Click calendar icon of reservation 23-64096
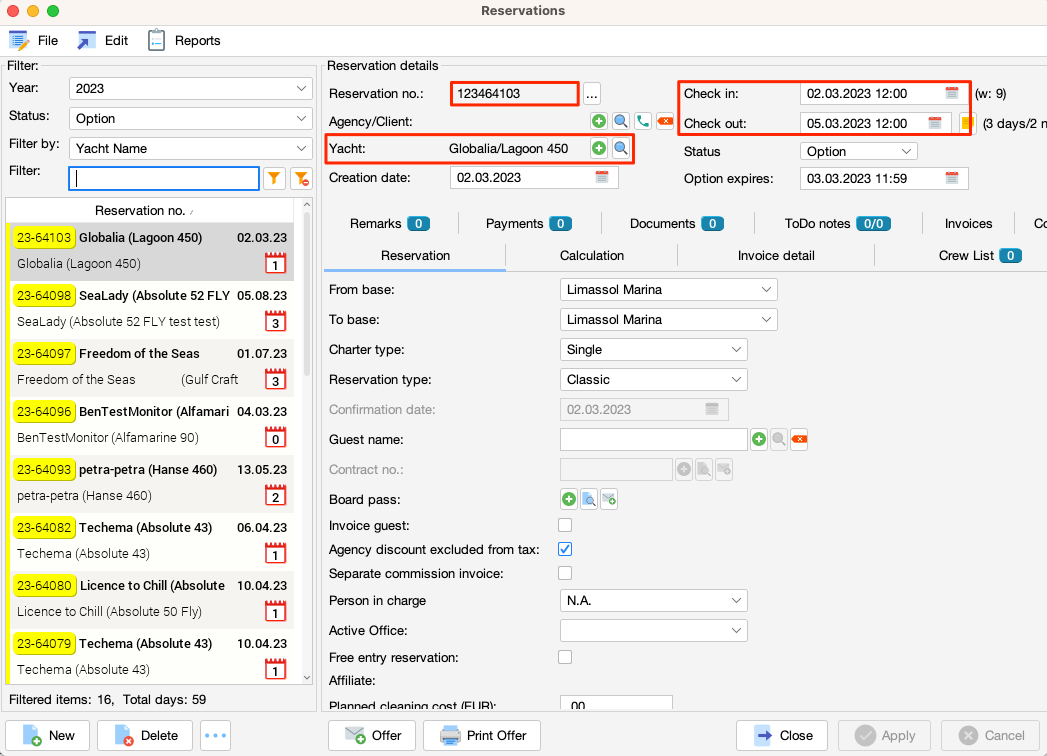The height and width of the screenshot is (756, 1047). [275, 437]
